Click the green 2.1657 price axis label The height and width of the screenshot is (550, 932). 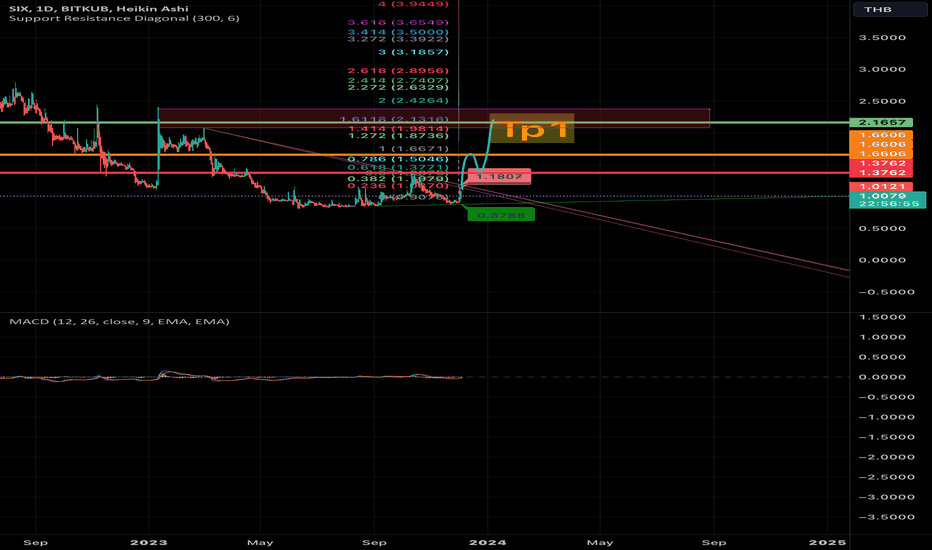[881, 122]
